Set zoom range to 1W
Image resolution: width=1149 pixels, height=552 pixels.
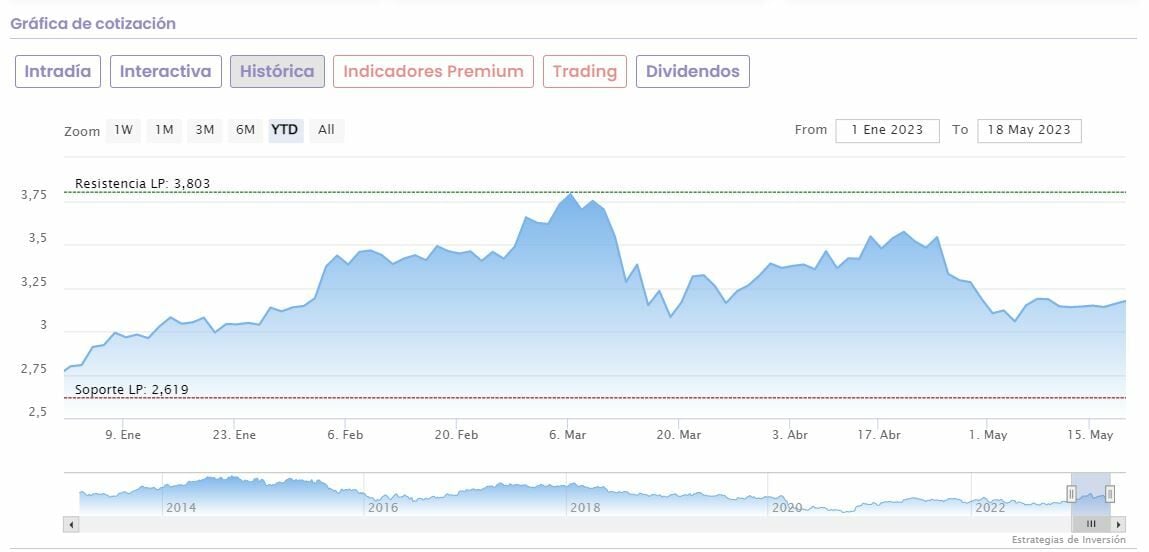pyautogui.click(x=123, y=130)
